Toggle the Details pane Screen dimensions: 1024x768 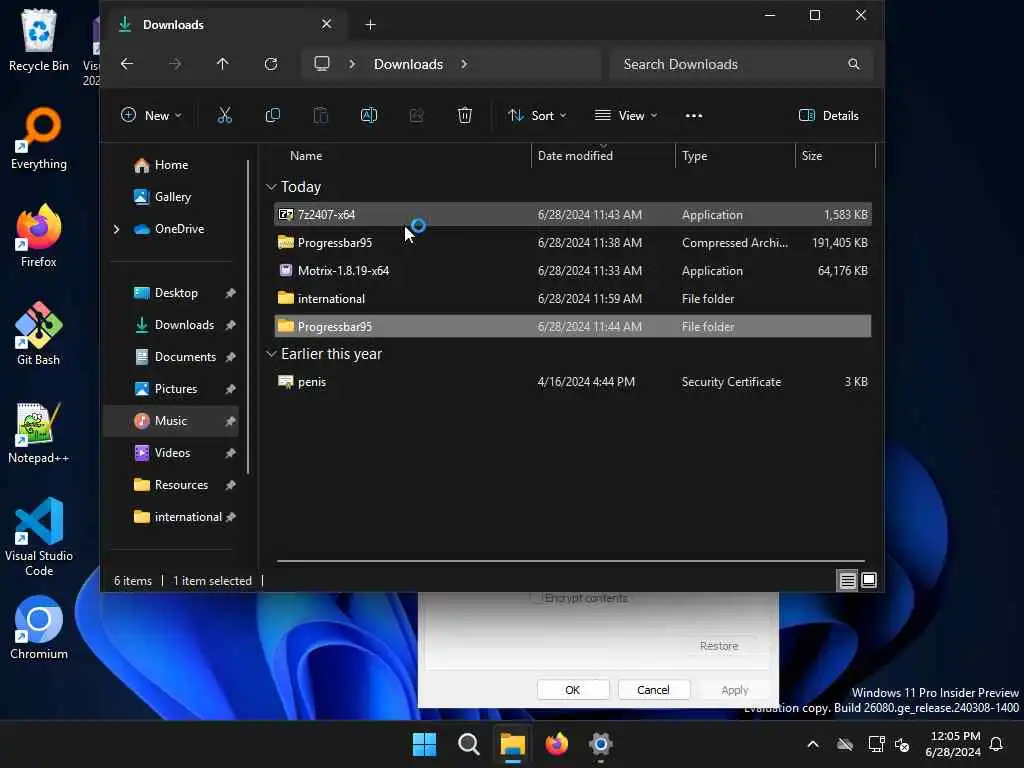tap(829, 116)
